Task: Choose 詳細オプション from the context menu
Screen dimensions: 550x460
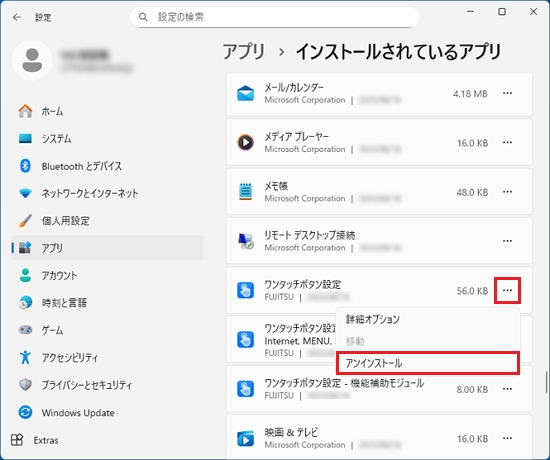Action: point(428,319)
